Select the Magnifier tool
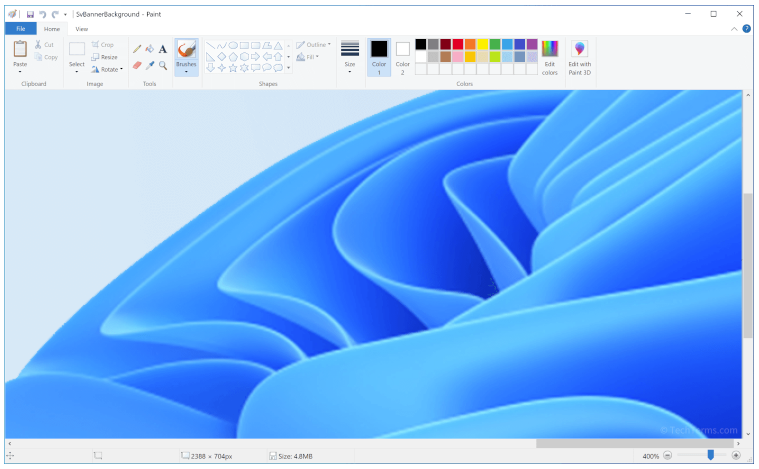Screen dimensions: 759x469 click(163, 65)
